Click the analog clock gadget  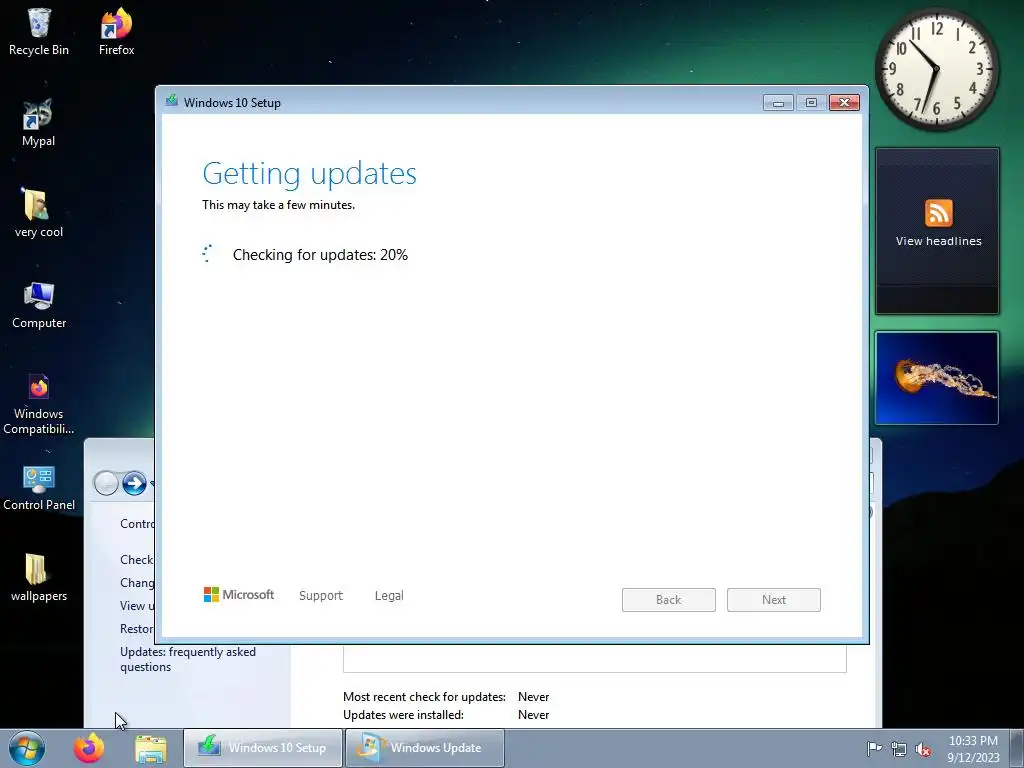click(x=936, y=69)
